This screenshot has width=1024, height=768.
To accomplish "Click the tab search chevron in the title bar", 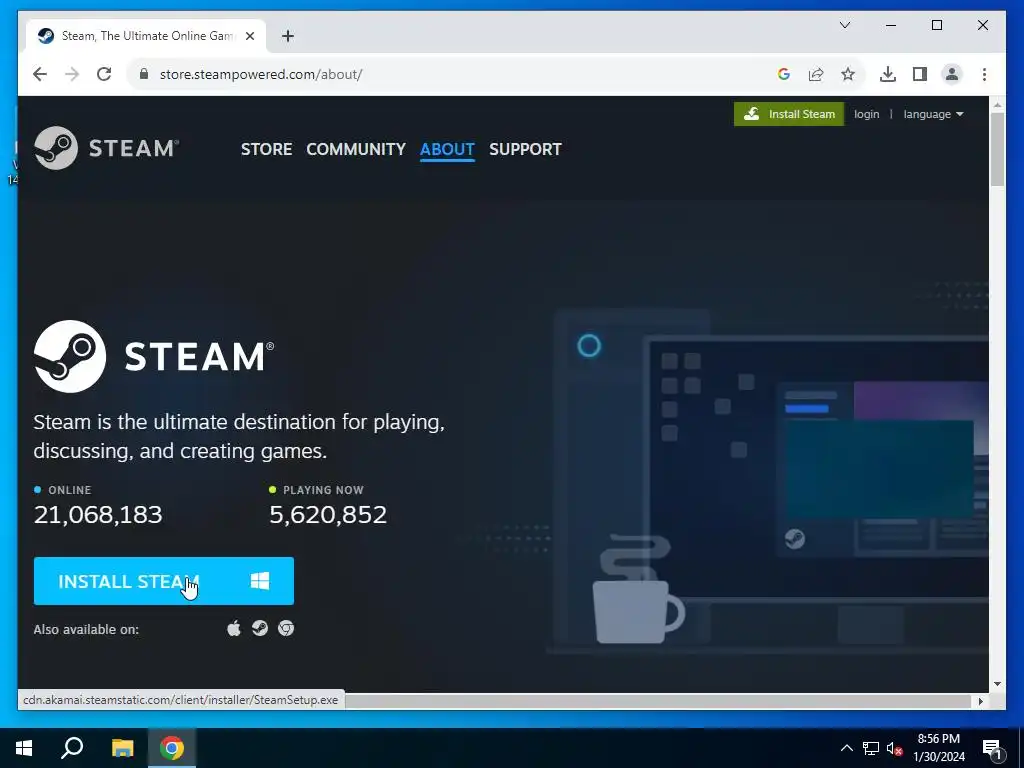I will tap(844, 25).
